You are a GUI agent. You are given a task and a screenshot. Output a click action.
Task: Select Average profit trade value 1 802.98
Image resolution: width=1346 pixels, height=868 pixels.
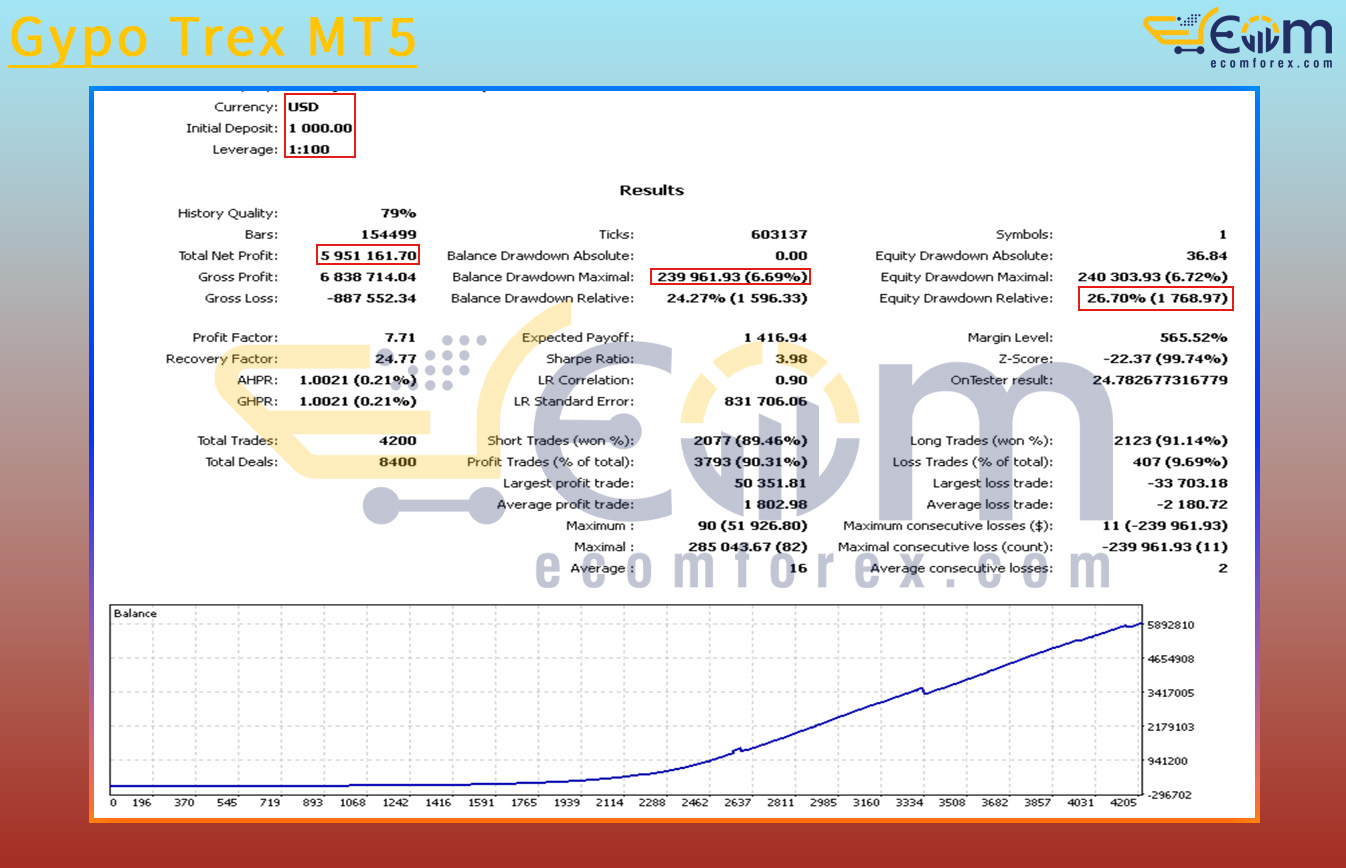(x=776, y=505)
